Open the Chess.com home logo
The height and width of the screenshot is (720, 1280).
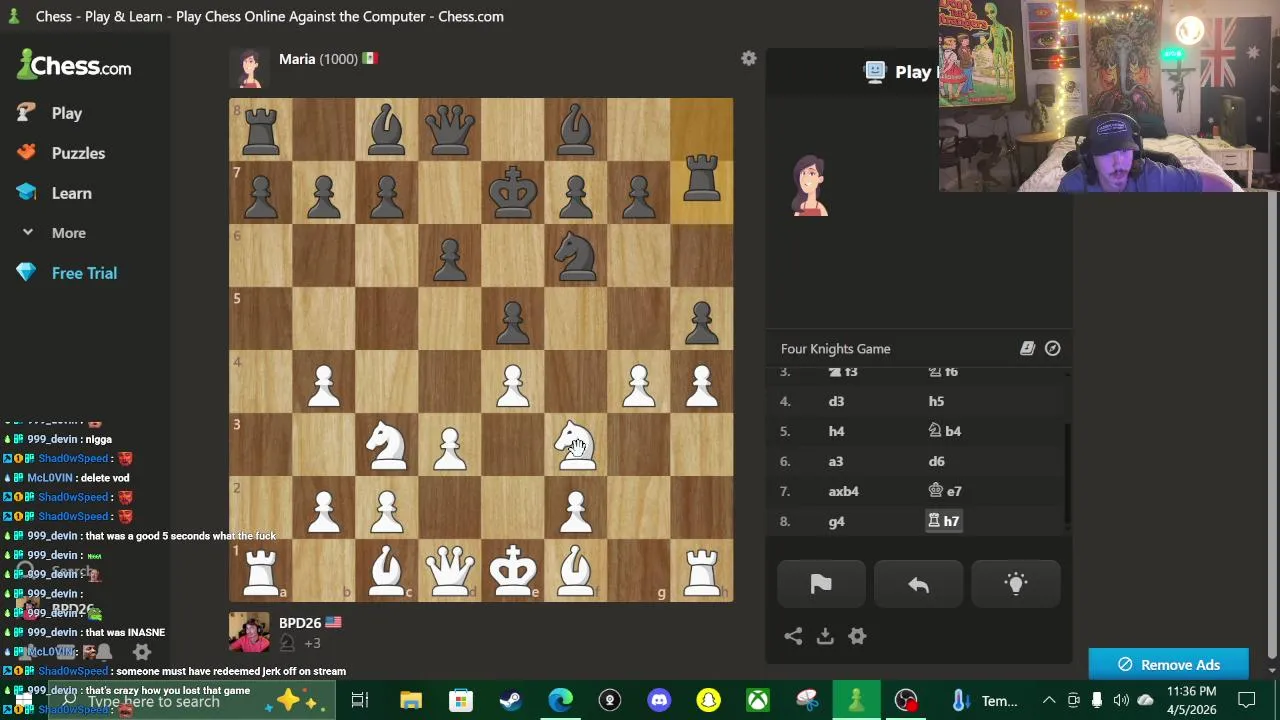click(x=74, y=66)
